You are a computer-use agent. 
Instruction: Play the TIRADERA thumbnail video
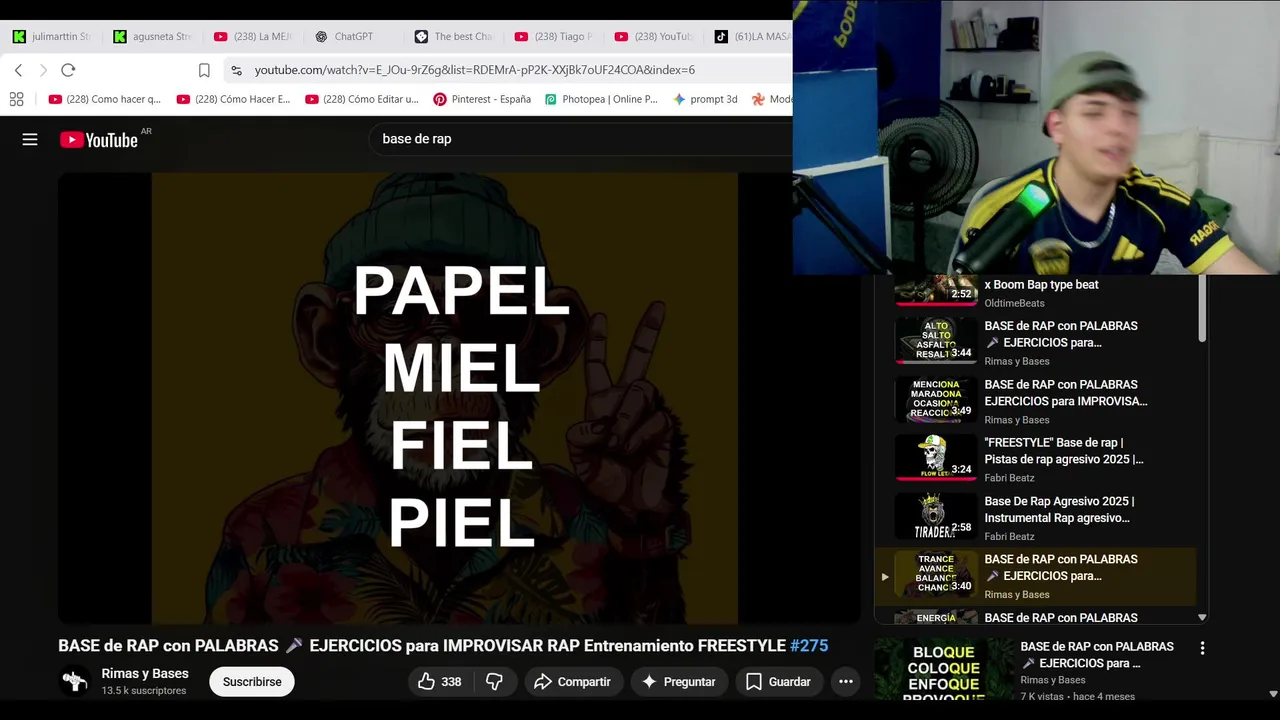point(935,517)
